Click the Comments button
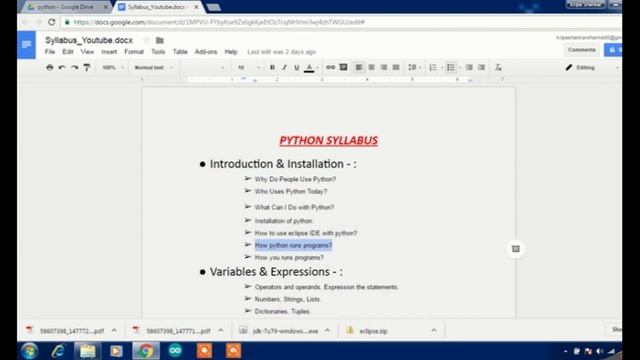This screenshot has height=360, width=640. point(582,50)
